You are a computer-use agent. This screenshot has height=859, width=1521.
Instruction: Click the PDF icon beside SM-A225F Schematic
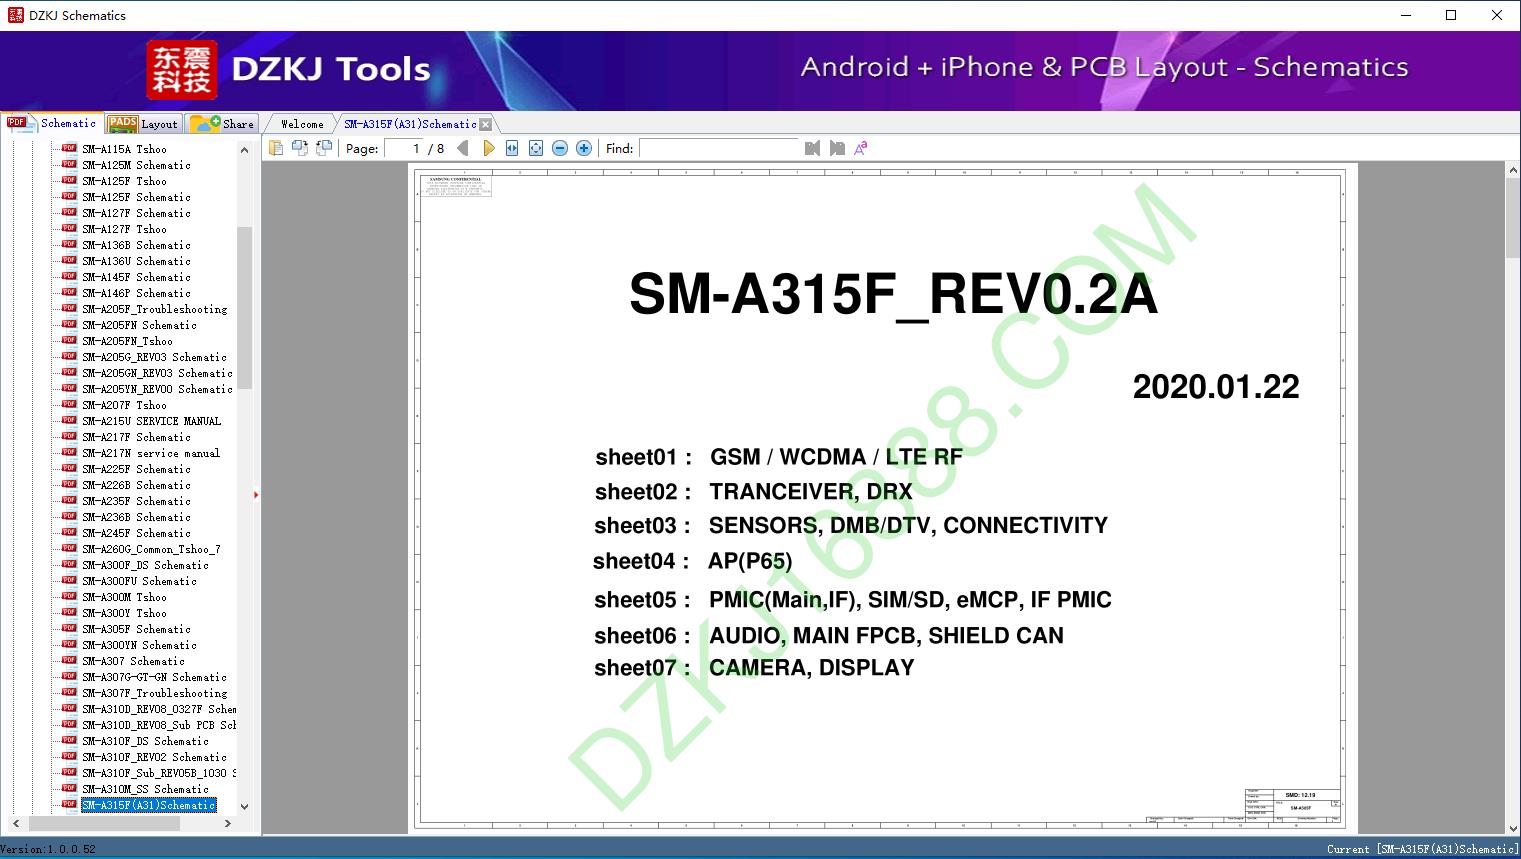pyautogui.click(x=69, y=468)
